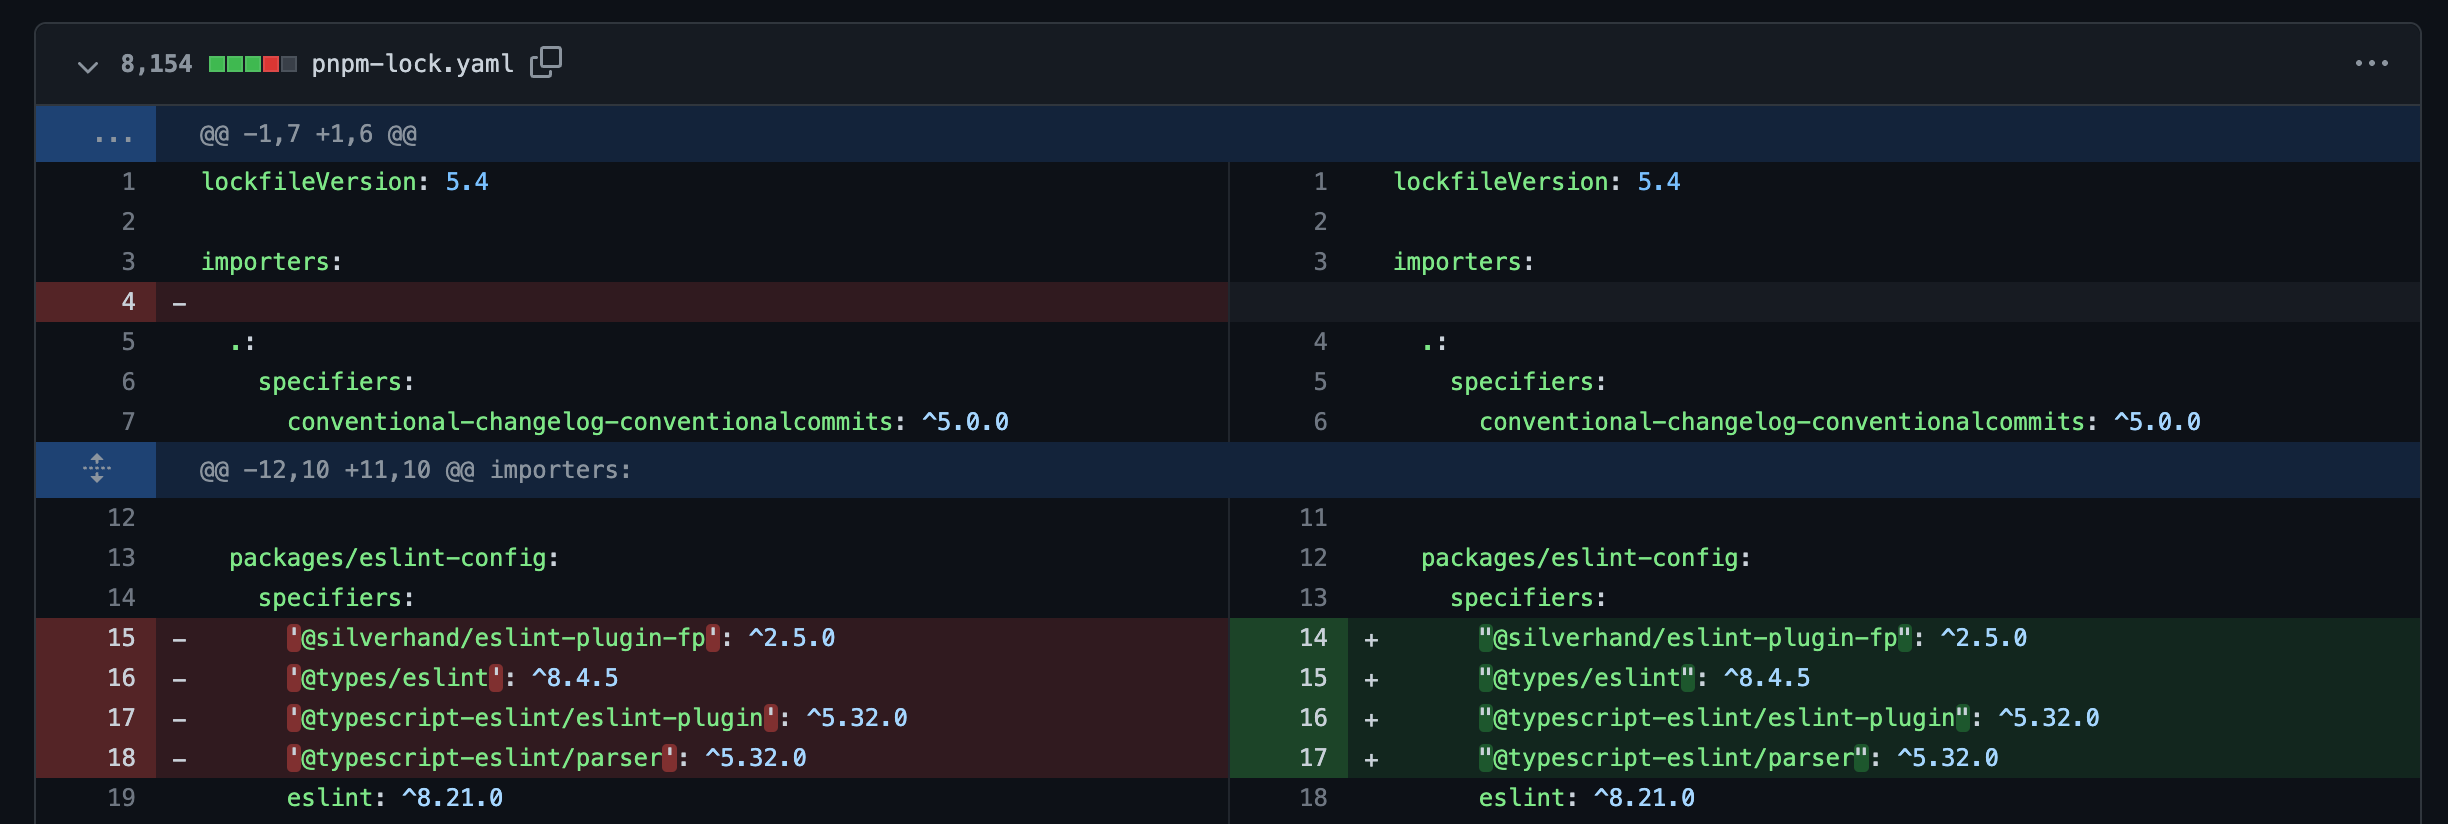Collapse the pnpm-lock.yaml file diff
Screen dimensions: 2448x824
click(x=88, y=66)
